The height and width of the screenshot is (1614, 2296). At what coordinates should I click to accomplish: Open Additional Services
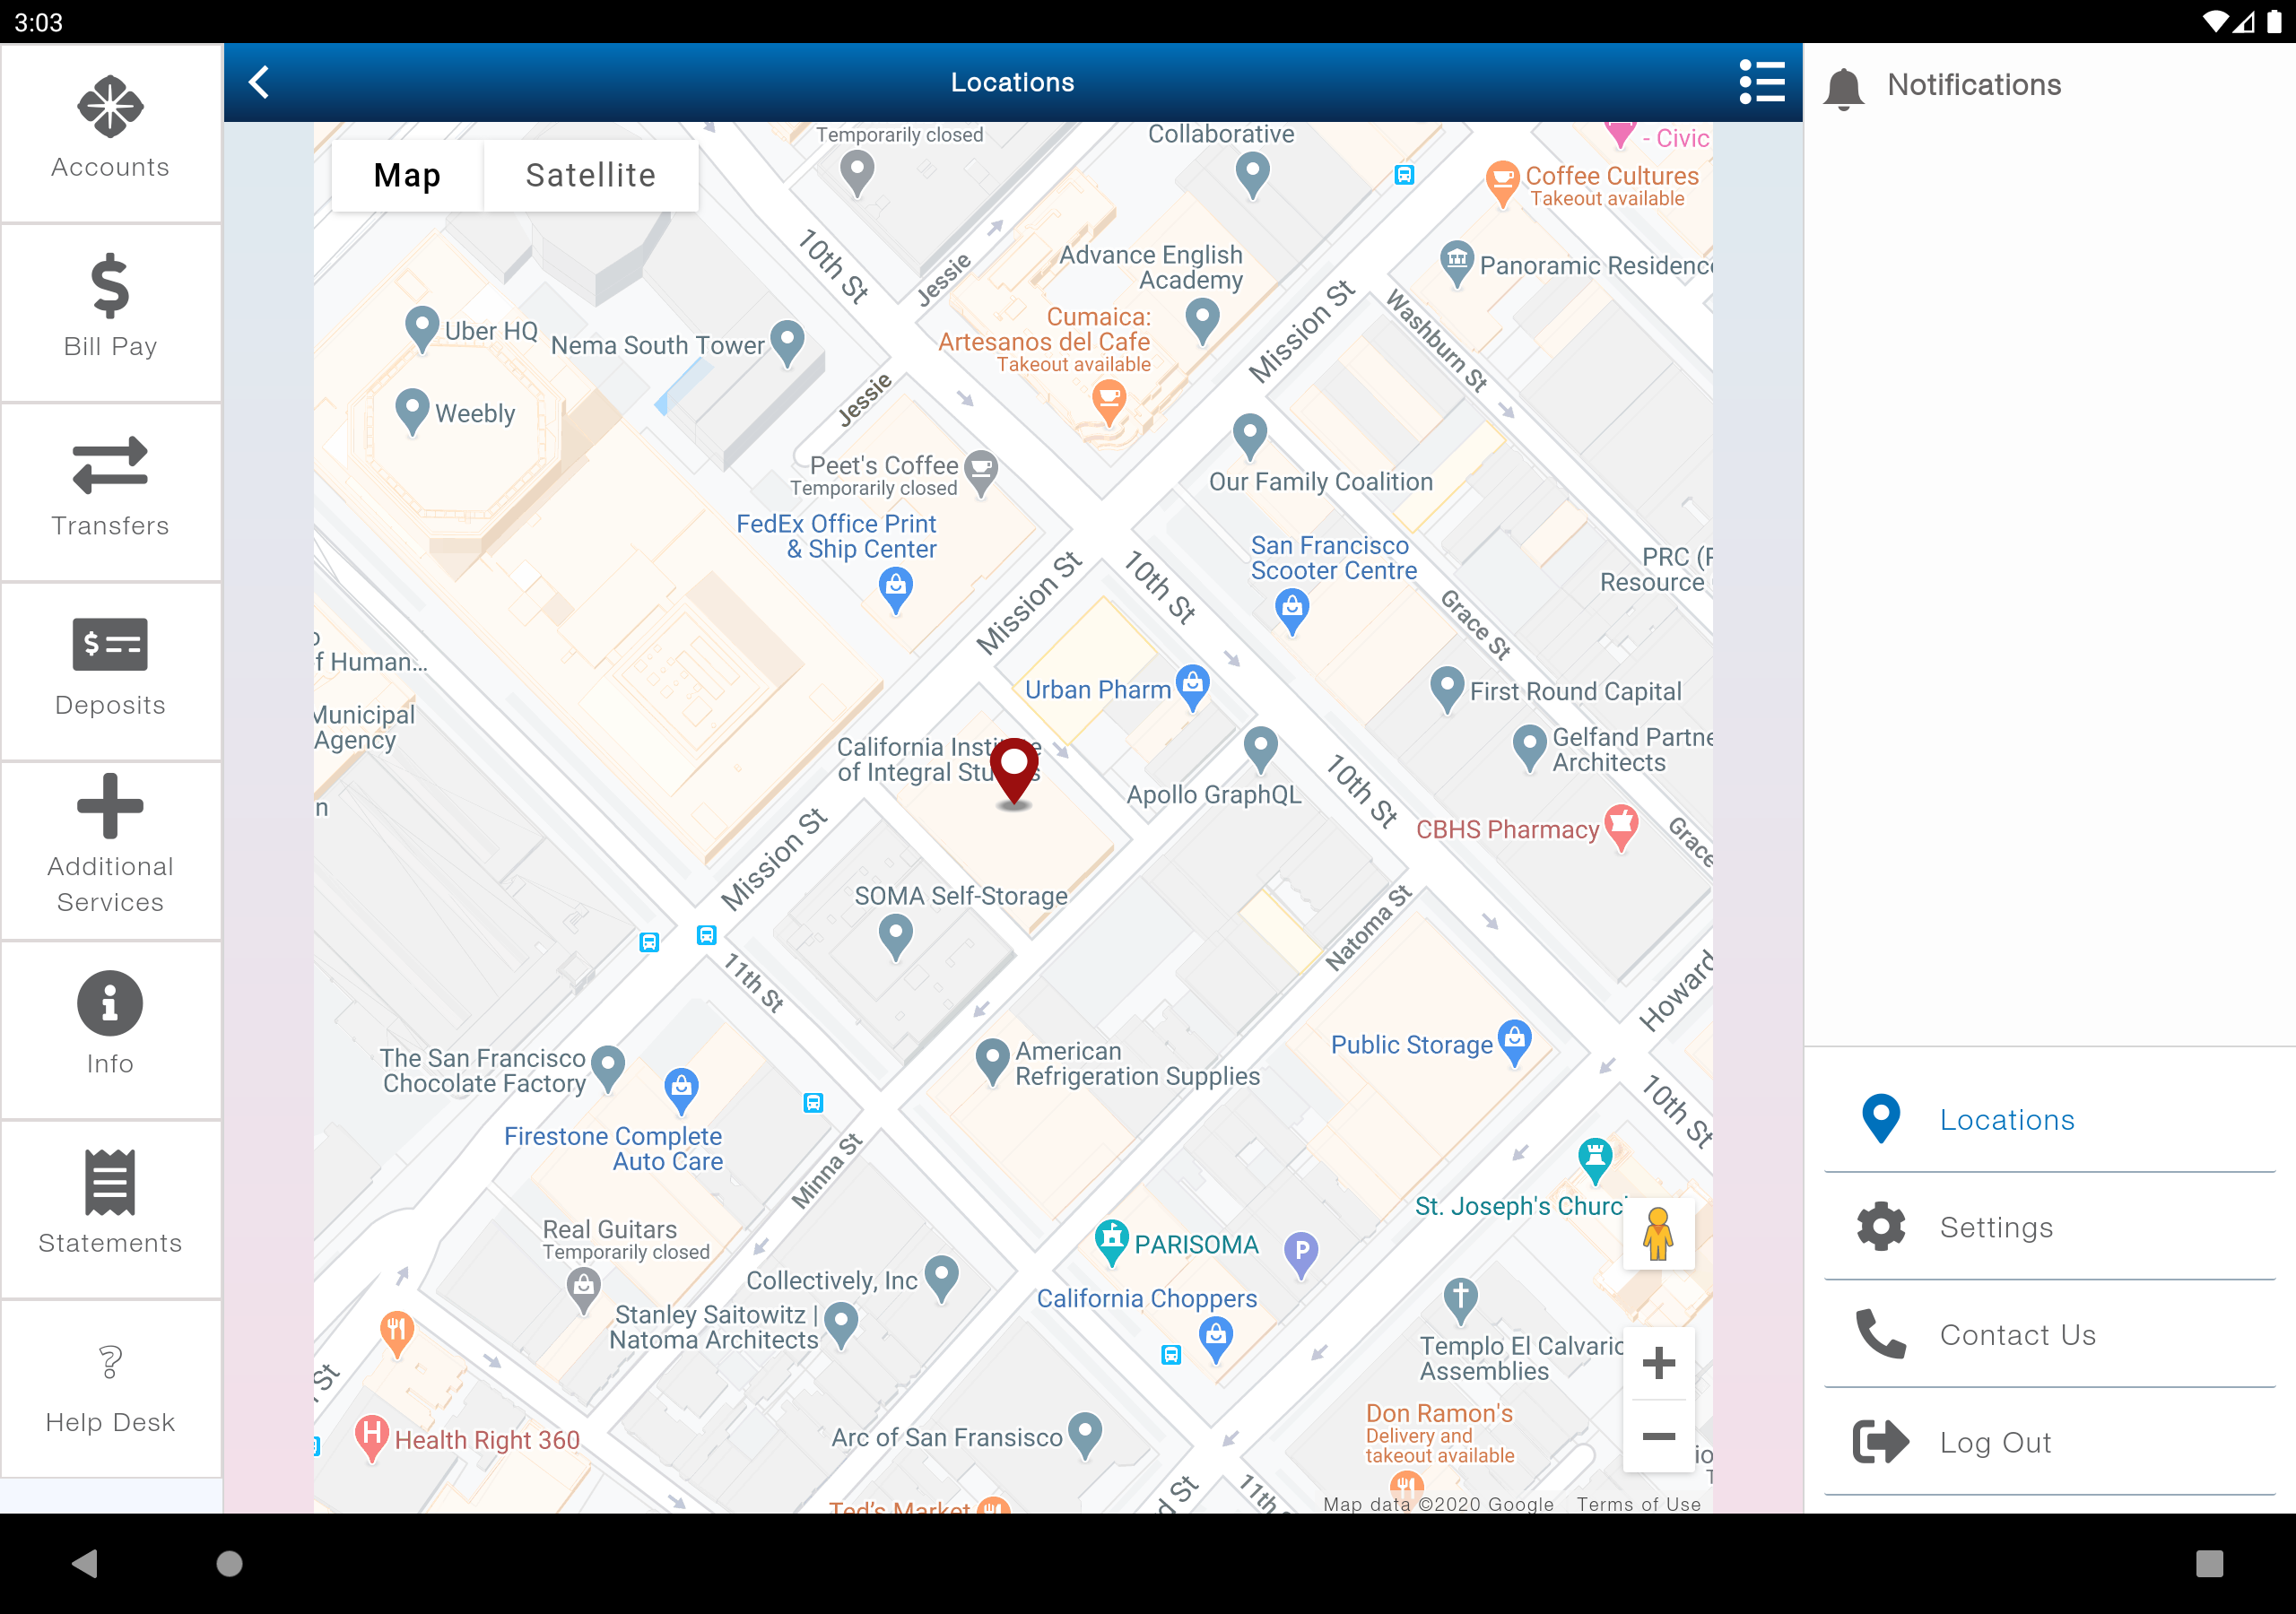pos(110,850)
